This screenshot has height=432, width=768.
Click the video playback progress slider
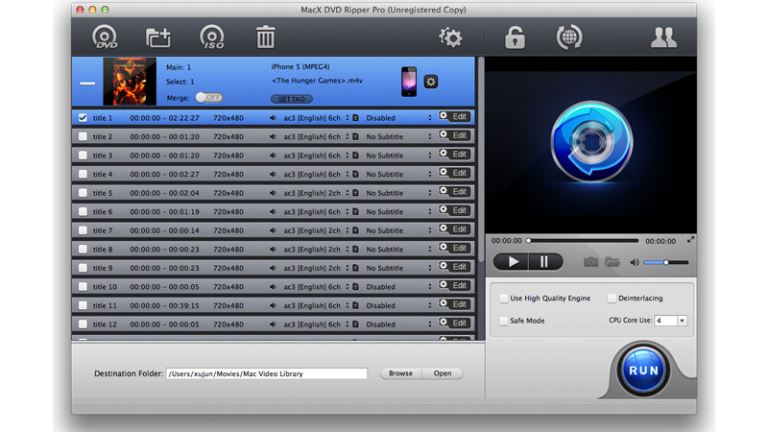pyautogui.click(x=583, y=240)
